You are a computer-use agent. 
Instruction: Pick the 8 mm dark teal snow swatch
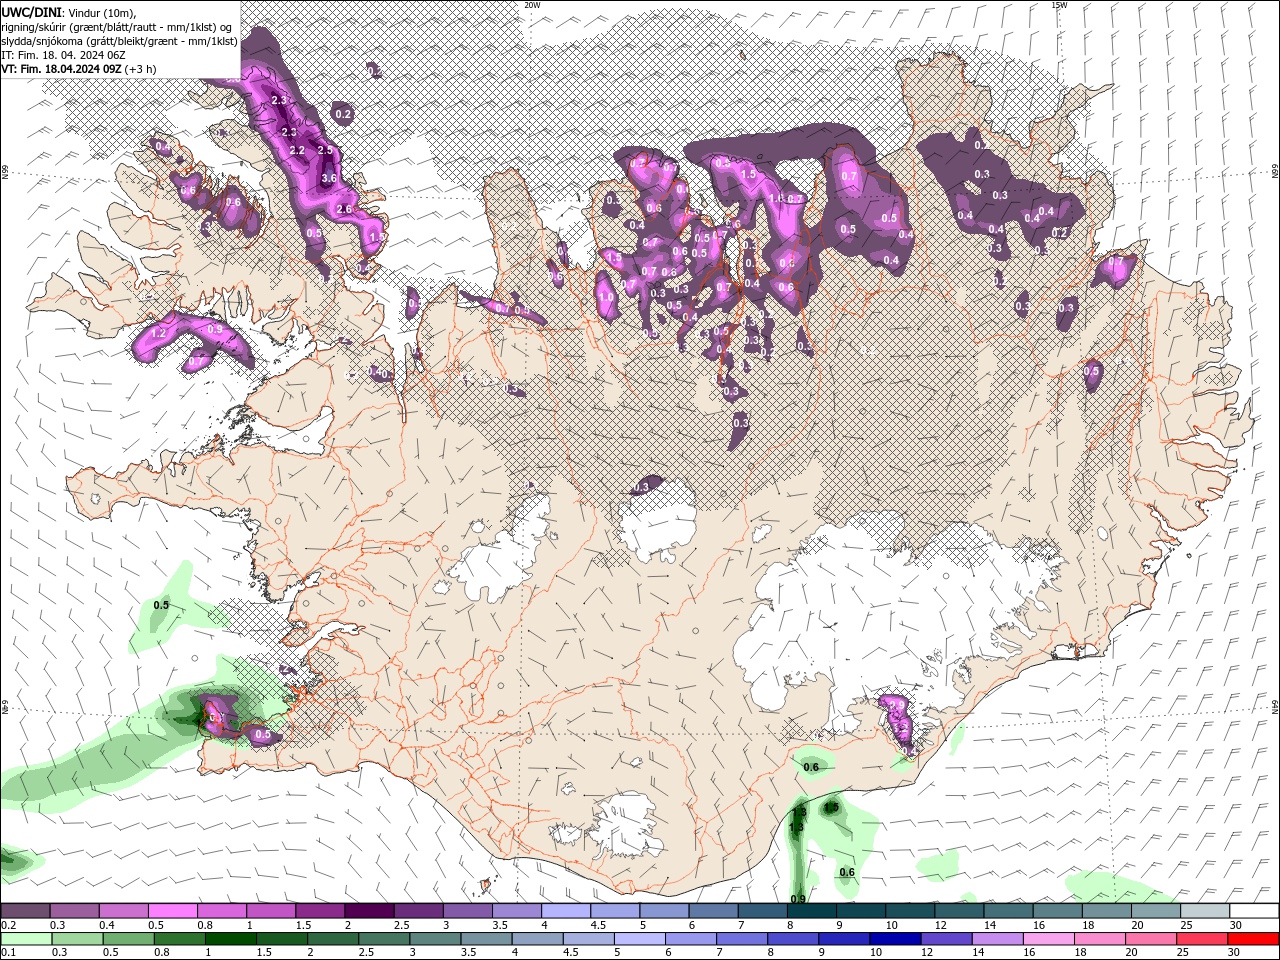[810, 911]
